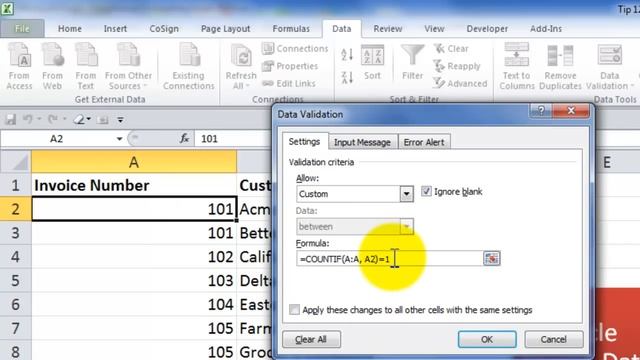Select cell containing 102
This screenshot has height=360, width=640.
point(134,257)
